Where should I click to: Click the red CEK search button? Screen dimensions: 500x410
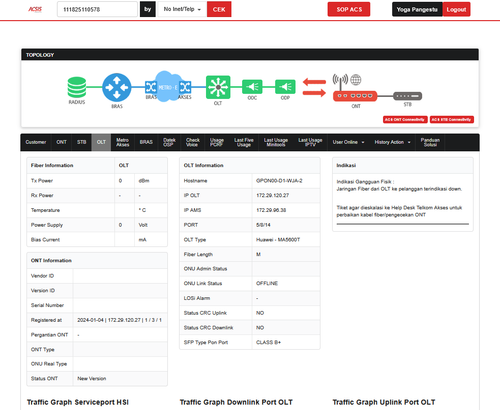click(x=219, y=9)
